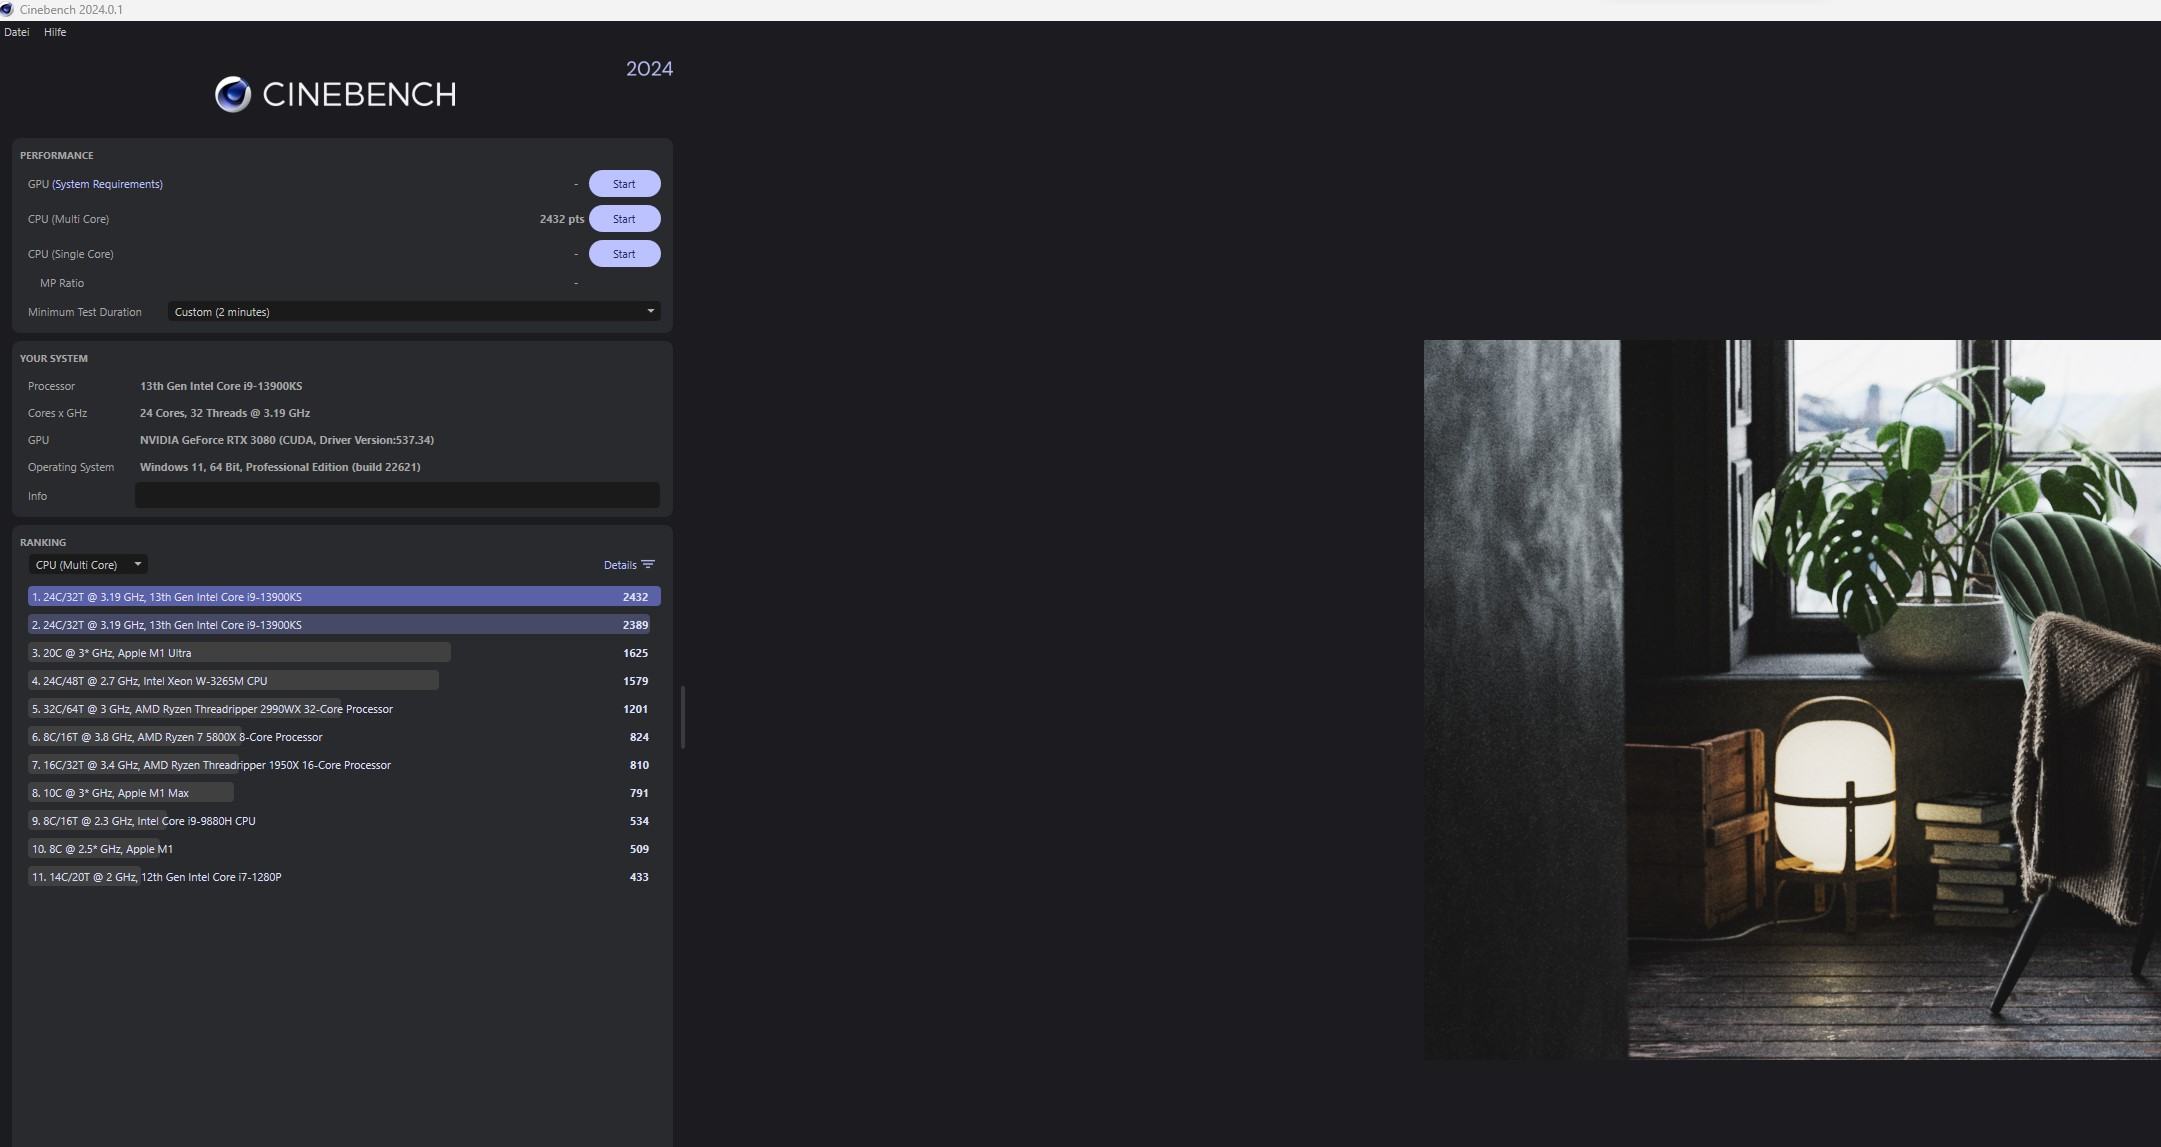Click the PERFORMANCE section header
This screenshot has height=1147, width=2161.
pyautogui.click(x=57, y=155)
